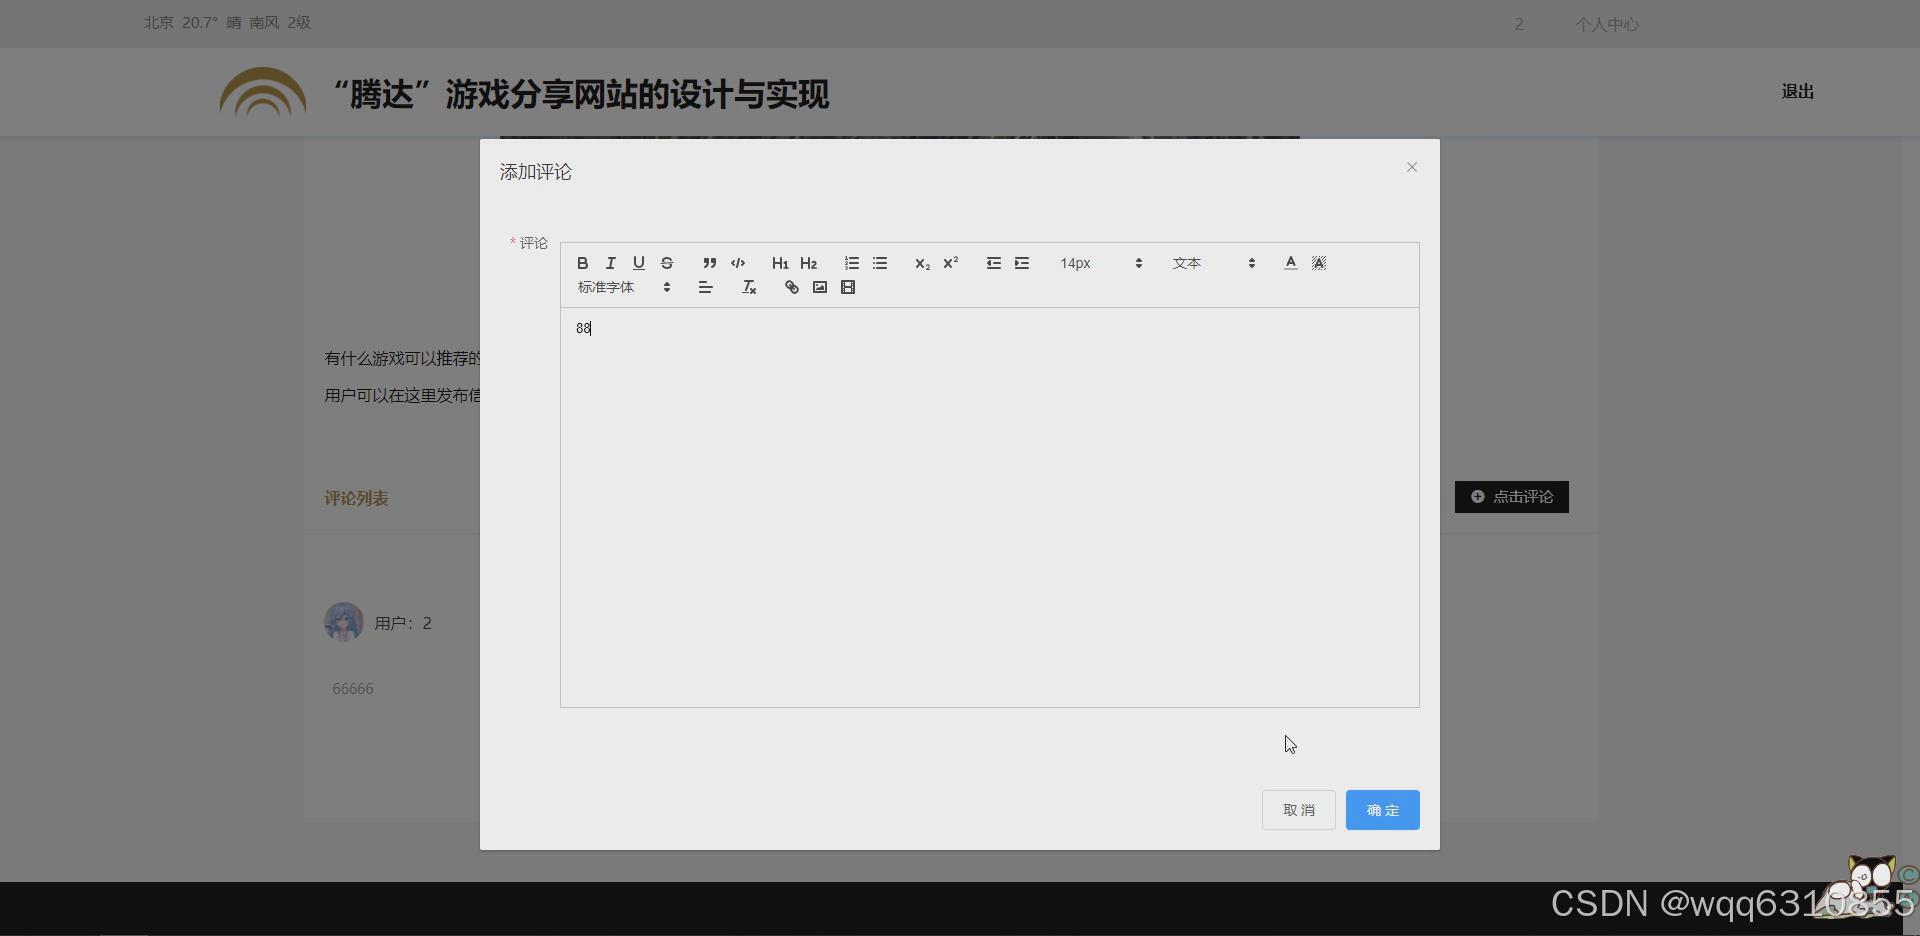Insert an image into the comment
The image size is (1920, 936).
(x=820, y=287)
